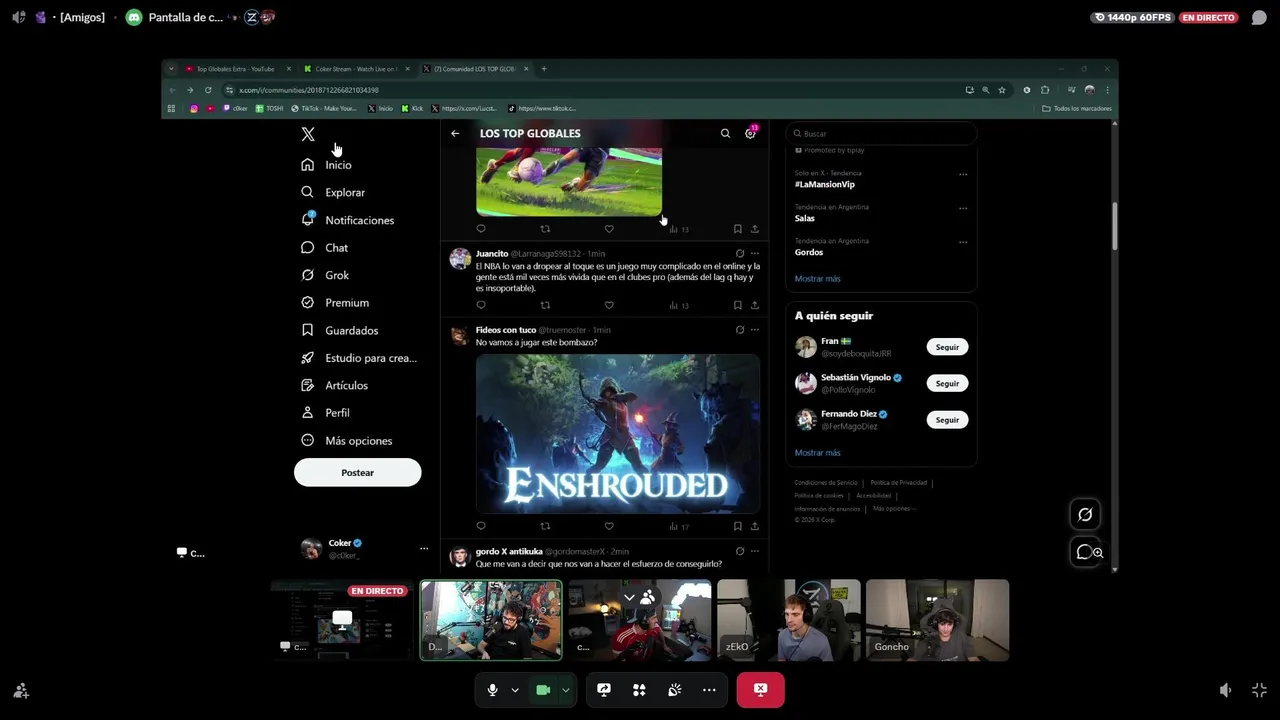
Task: Click the X logo in sidebar
Action: tap(308, 134)
